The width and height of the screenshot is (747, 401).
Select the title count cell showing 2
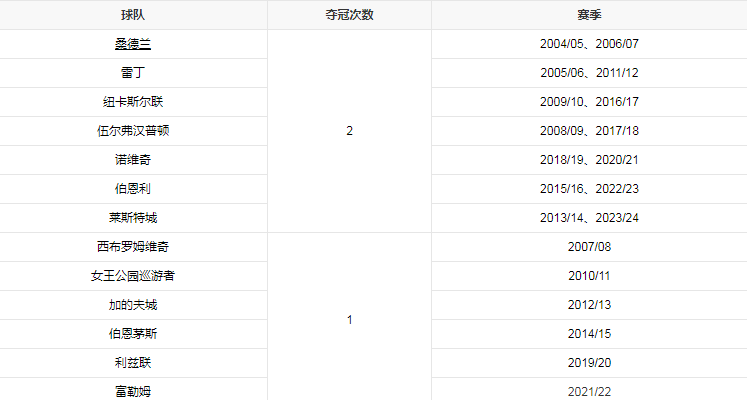[x=349, y=131]
